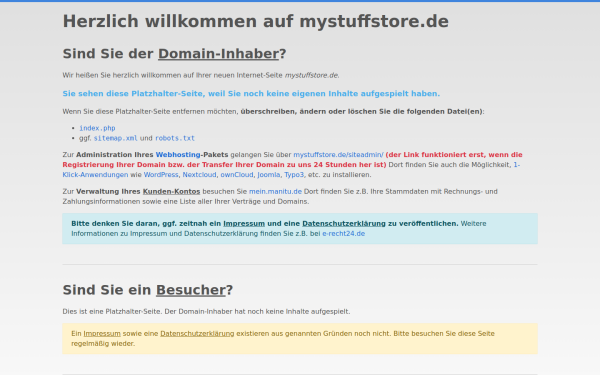Image resolution: width=600 pixels, height=375 pixels.
Task: Open the Joomla link
Action: tap(269, 174)
